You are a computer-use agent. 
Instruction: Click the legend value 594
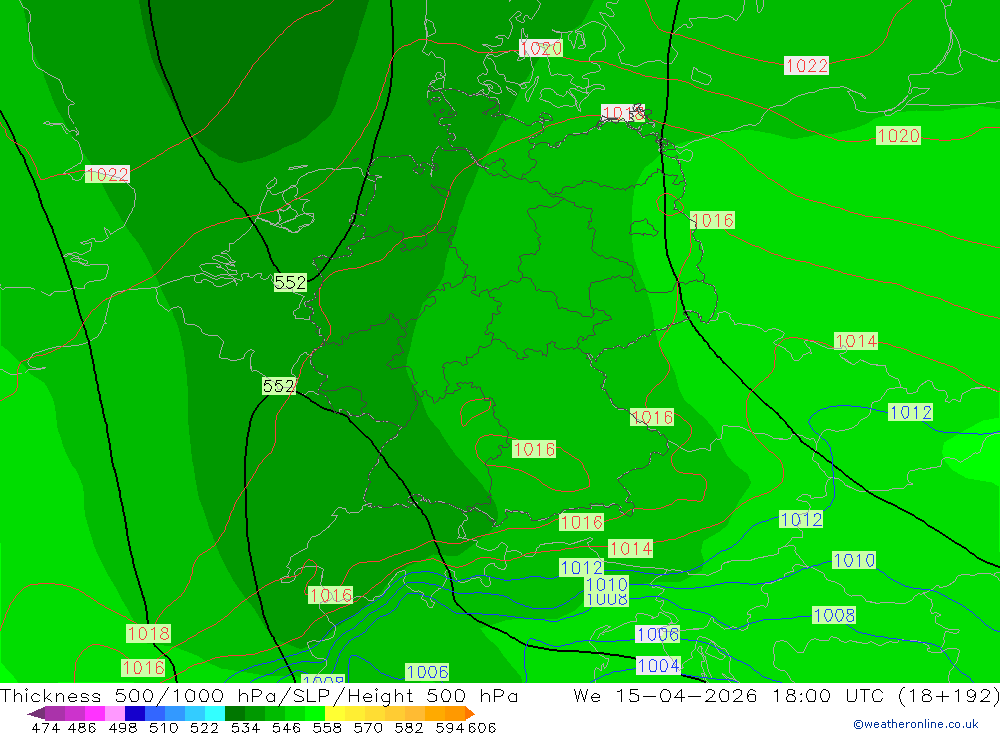pos(450,727)
